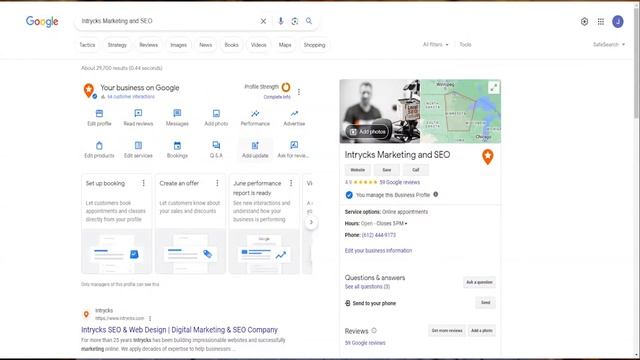The width and height of the screenshot is (640, 360).
Task: Click info icon beside You manage this Business Profile
Action: (436, 194)
